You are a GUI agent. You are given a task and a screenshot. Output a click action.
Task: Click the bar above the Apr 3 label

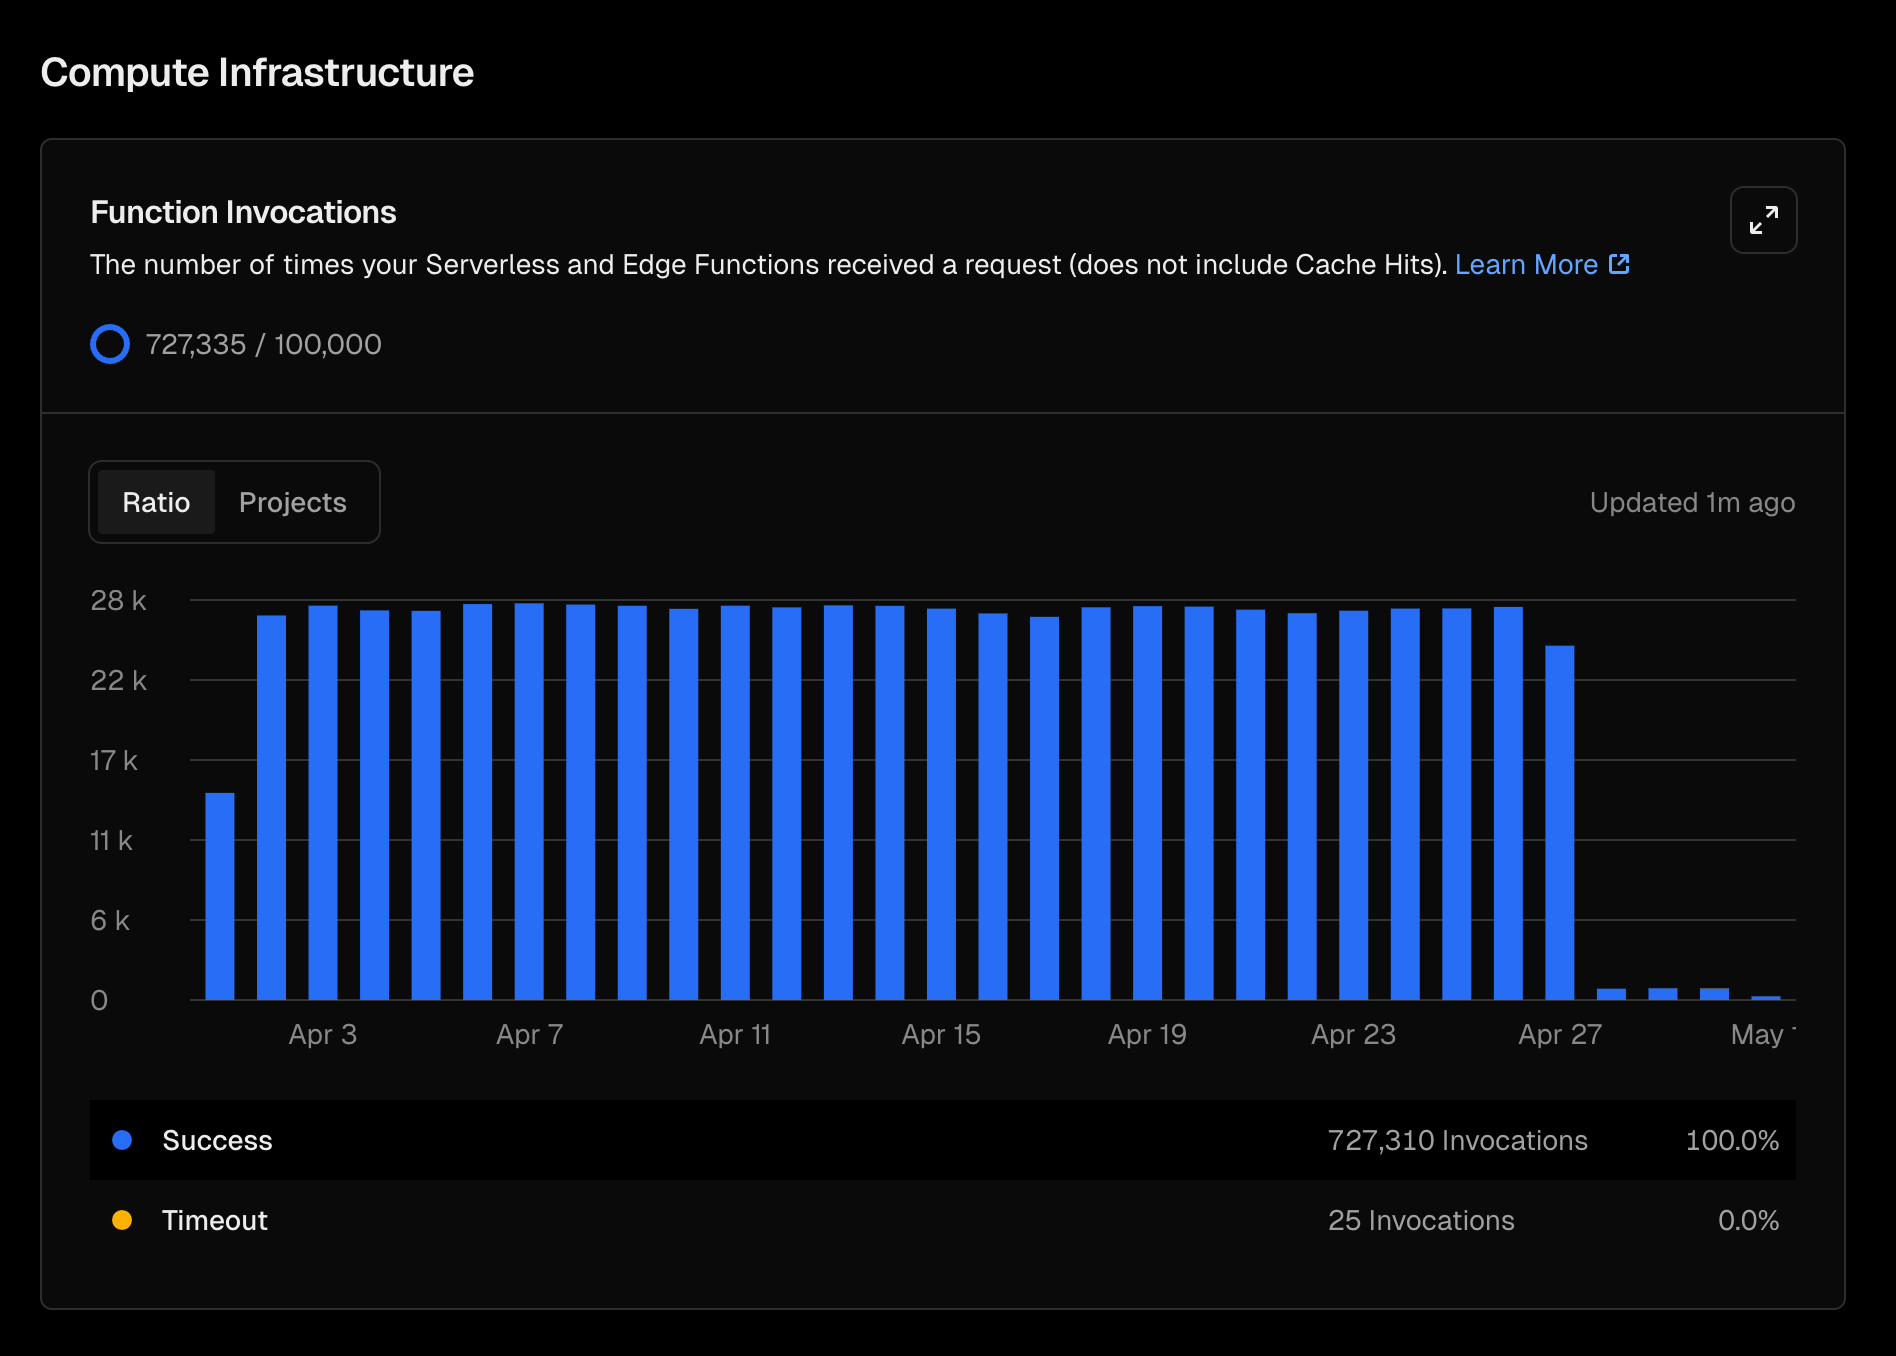(x=323, y=802)
